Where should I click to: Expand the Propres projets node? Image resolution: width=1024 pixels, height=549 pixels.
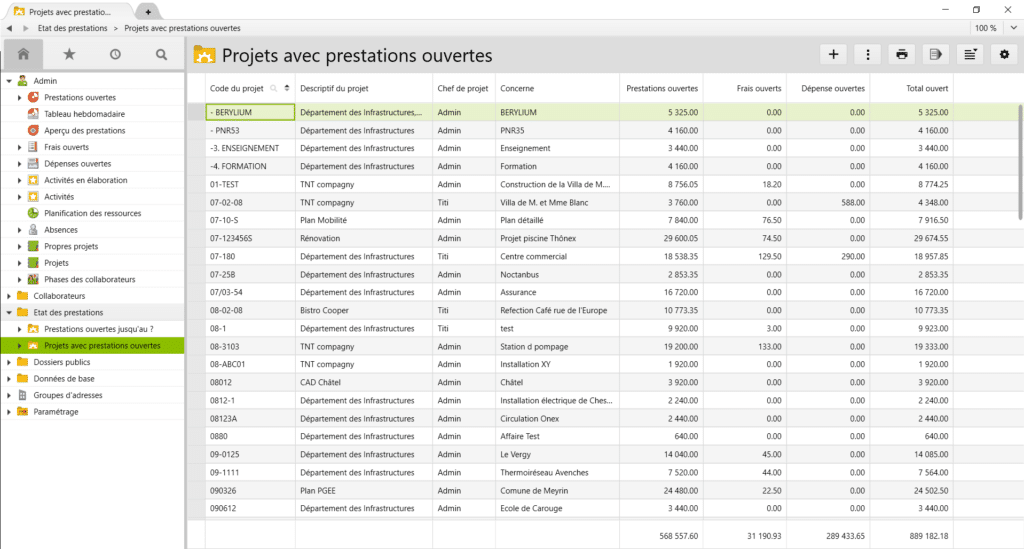(x=20, y=246)
